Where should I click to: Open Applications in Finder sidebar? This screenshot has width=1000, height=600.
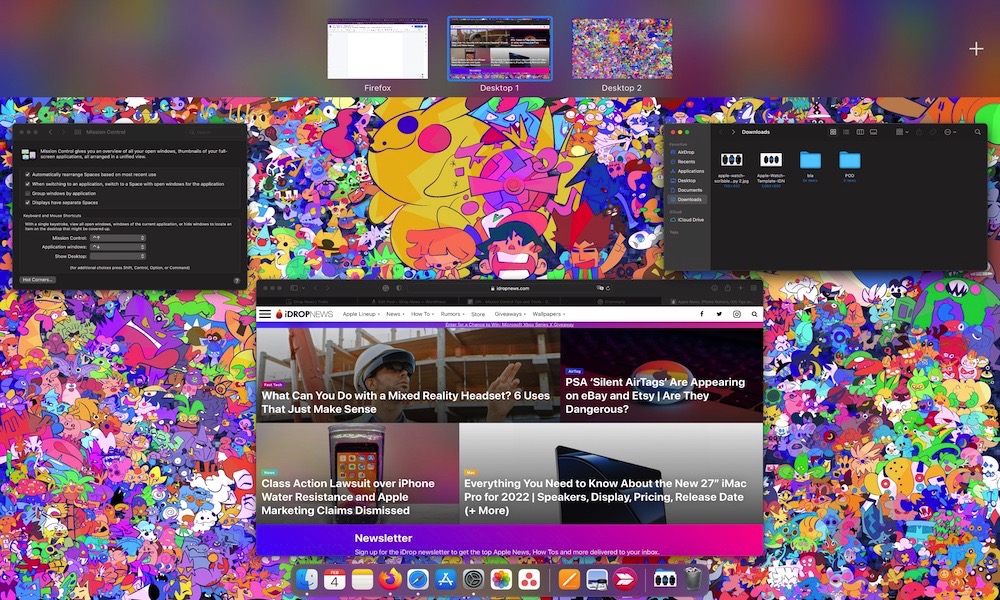pyautogui.click(x=690, y=171)
